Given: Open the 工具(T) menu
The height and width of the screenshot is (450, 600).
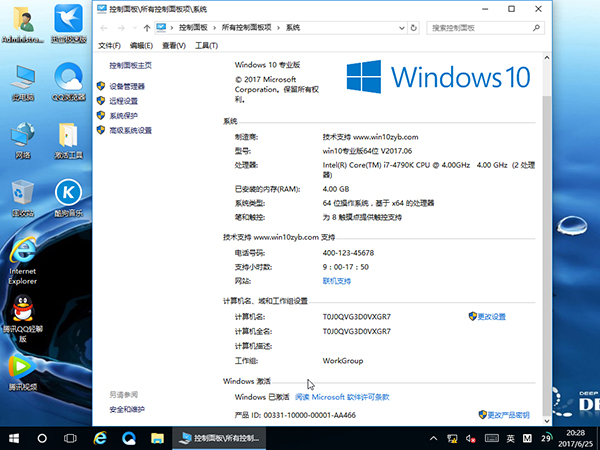Looking at the screenshot, I should point(206,46).
